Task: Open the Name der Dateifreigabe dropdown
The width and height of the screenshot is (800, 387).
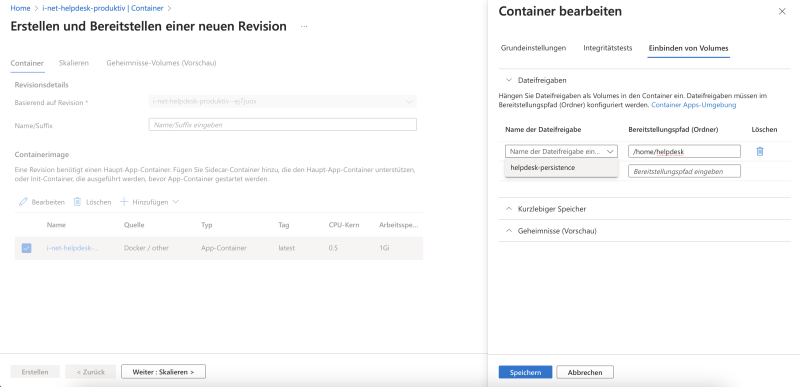Action: pos(561,151)
